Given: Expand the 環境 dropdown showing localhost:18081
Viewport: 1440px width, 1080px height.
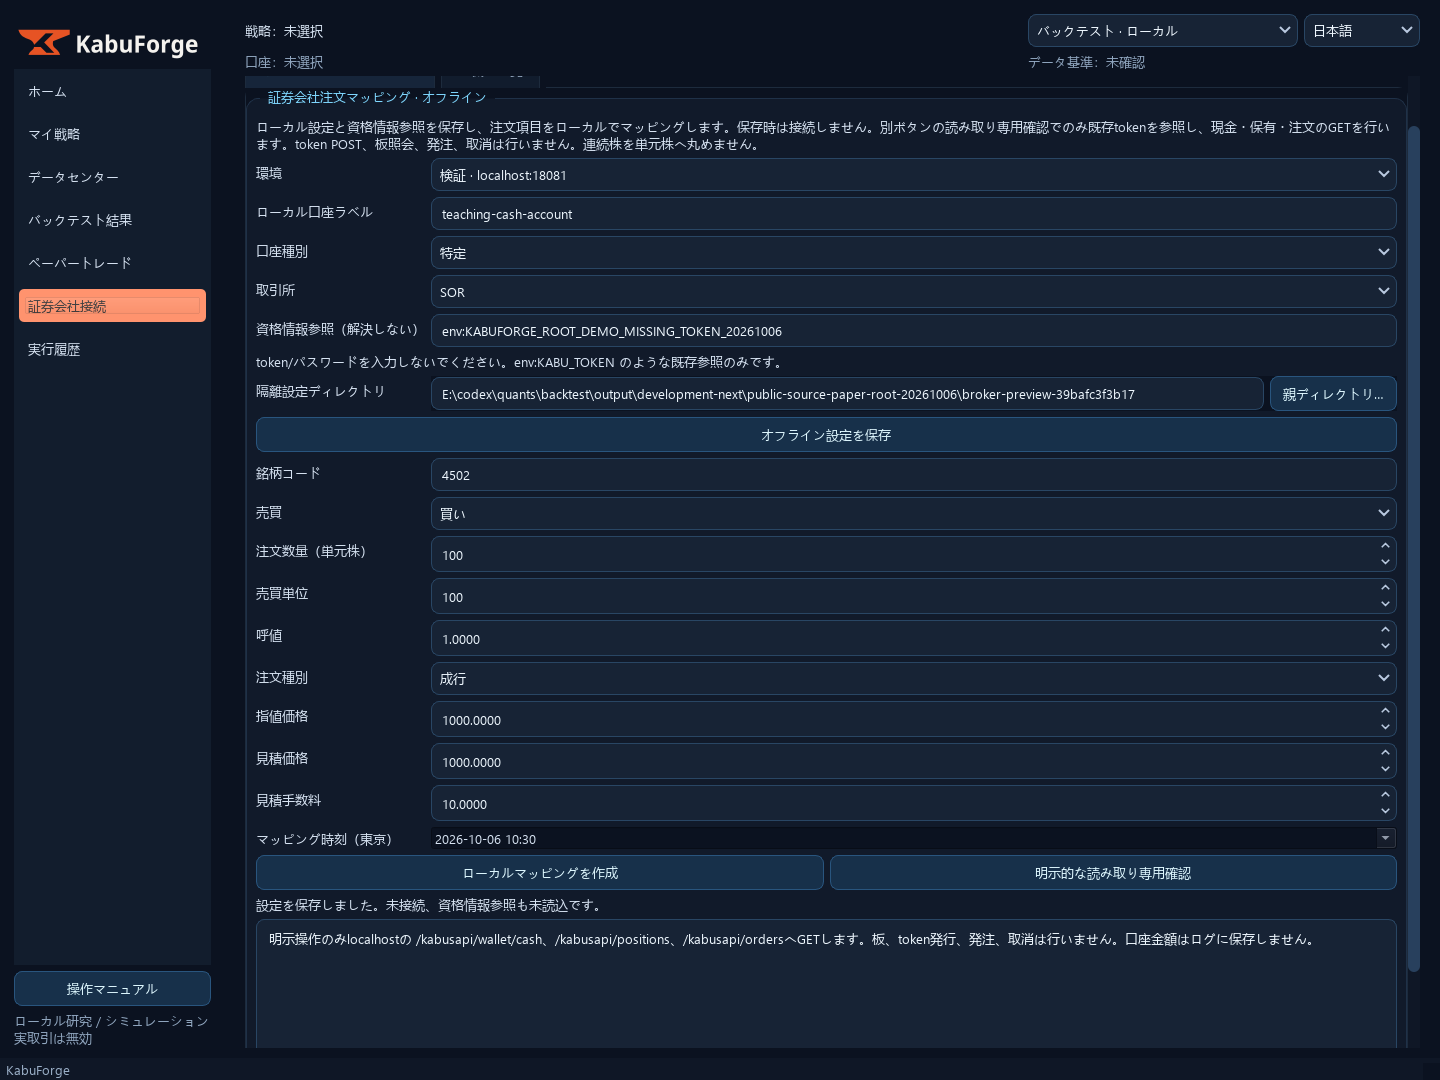Looking at the screenshot, I should (913, 175).
